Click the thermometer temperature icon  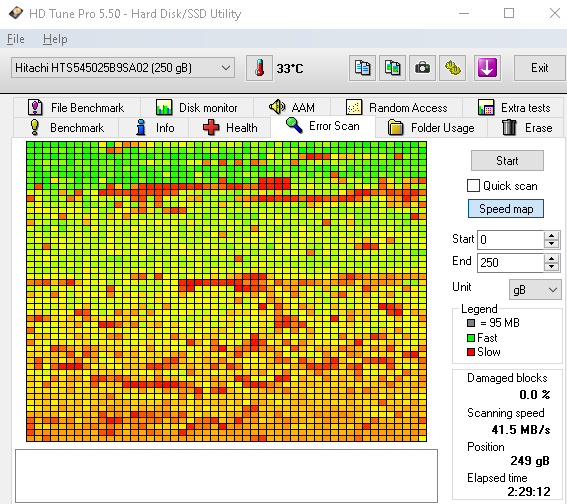click(x=259, y=68)
